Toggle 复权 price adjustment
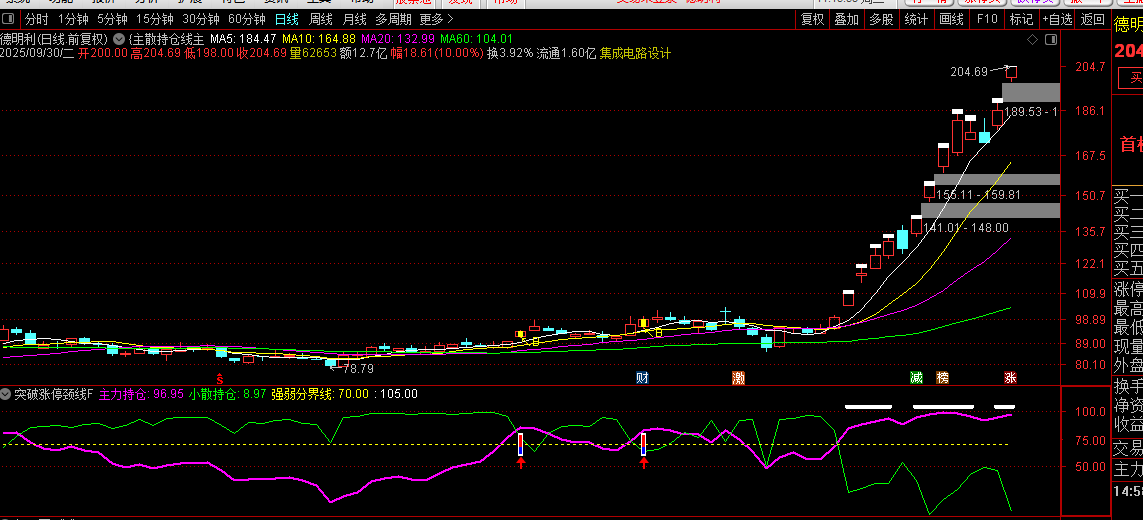This screenshot has height=520, width=1143. click(813, 19)
